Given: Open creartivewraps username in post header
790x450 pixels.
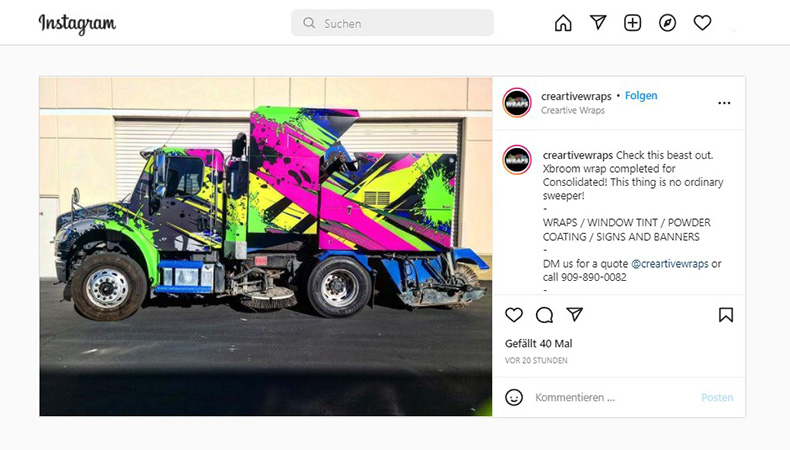Looking at the screenshot, I should tap(576, 96).
